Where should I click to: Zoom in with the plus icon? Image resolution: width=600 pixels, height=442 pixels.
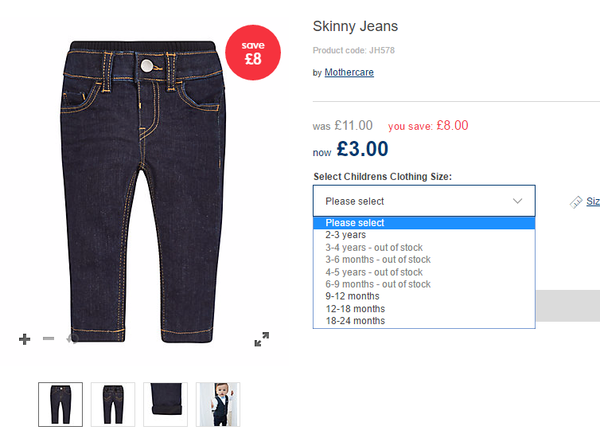24,339
